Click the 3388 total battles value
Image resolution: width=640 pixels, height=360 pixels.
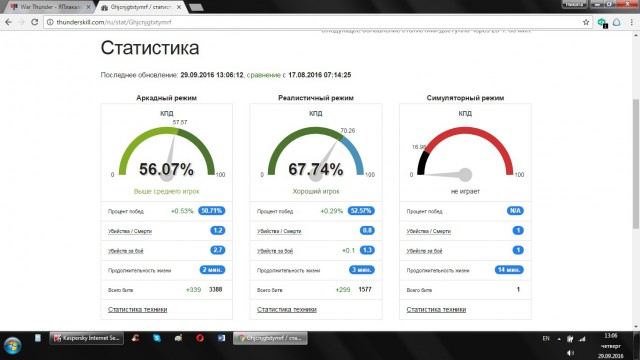(x=216, y=289)
